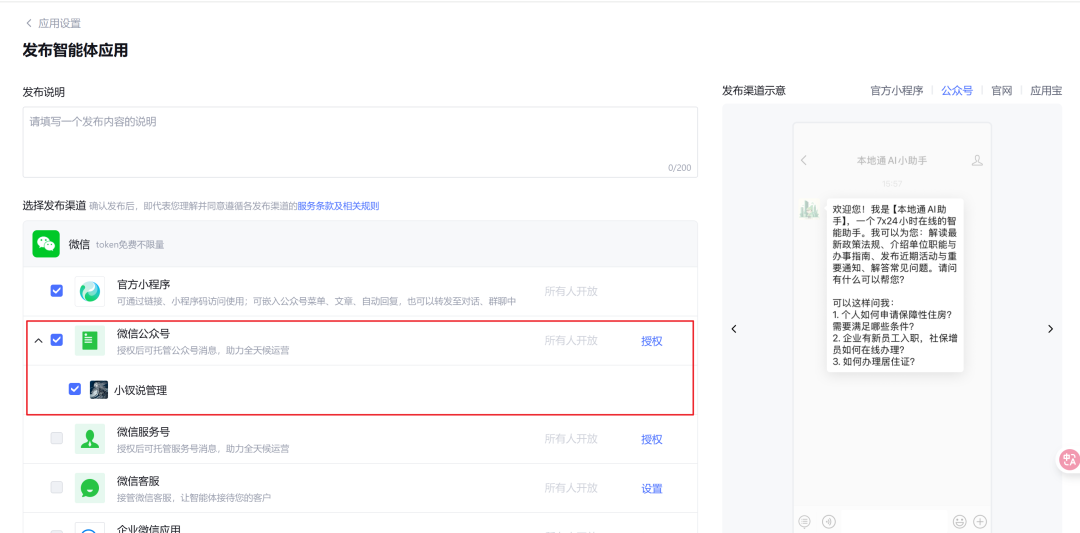Click the green WeChat logo icon
1080x533 pixels.
46,244
